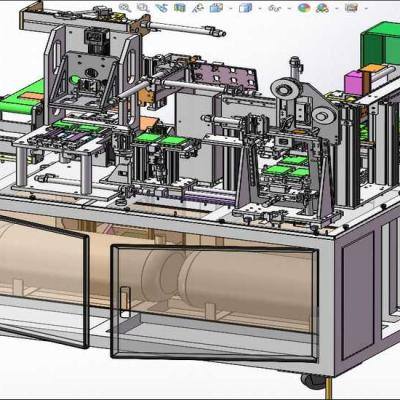Open Edit Appearance color sphere
400x400 pixels.
point(304,8)
